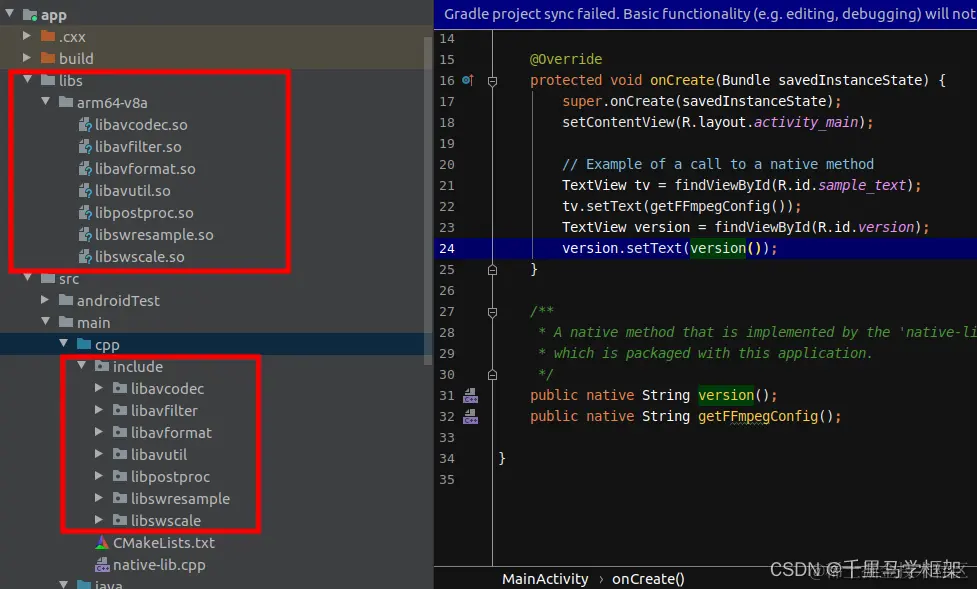Click onCreate() in the breadcrumb bar

click(648, 578)
